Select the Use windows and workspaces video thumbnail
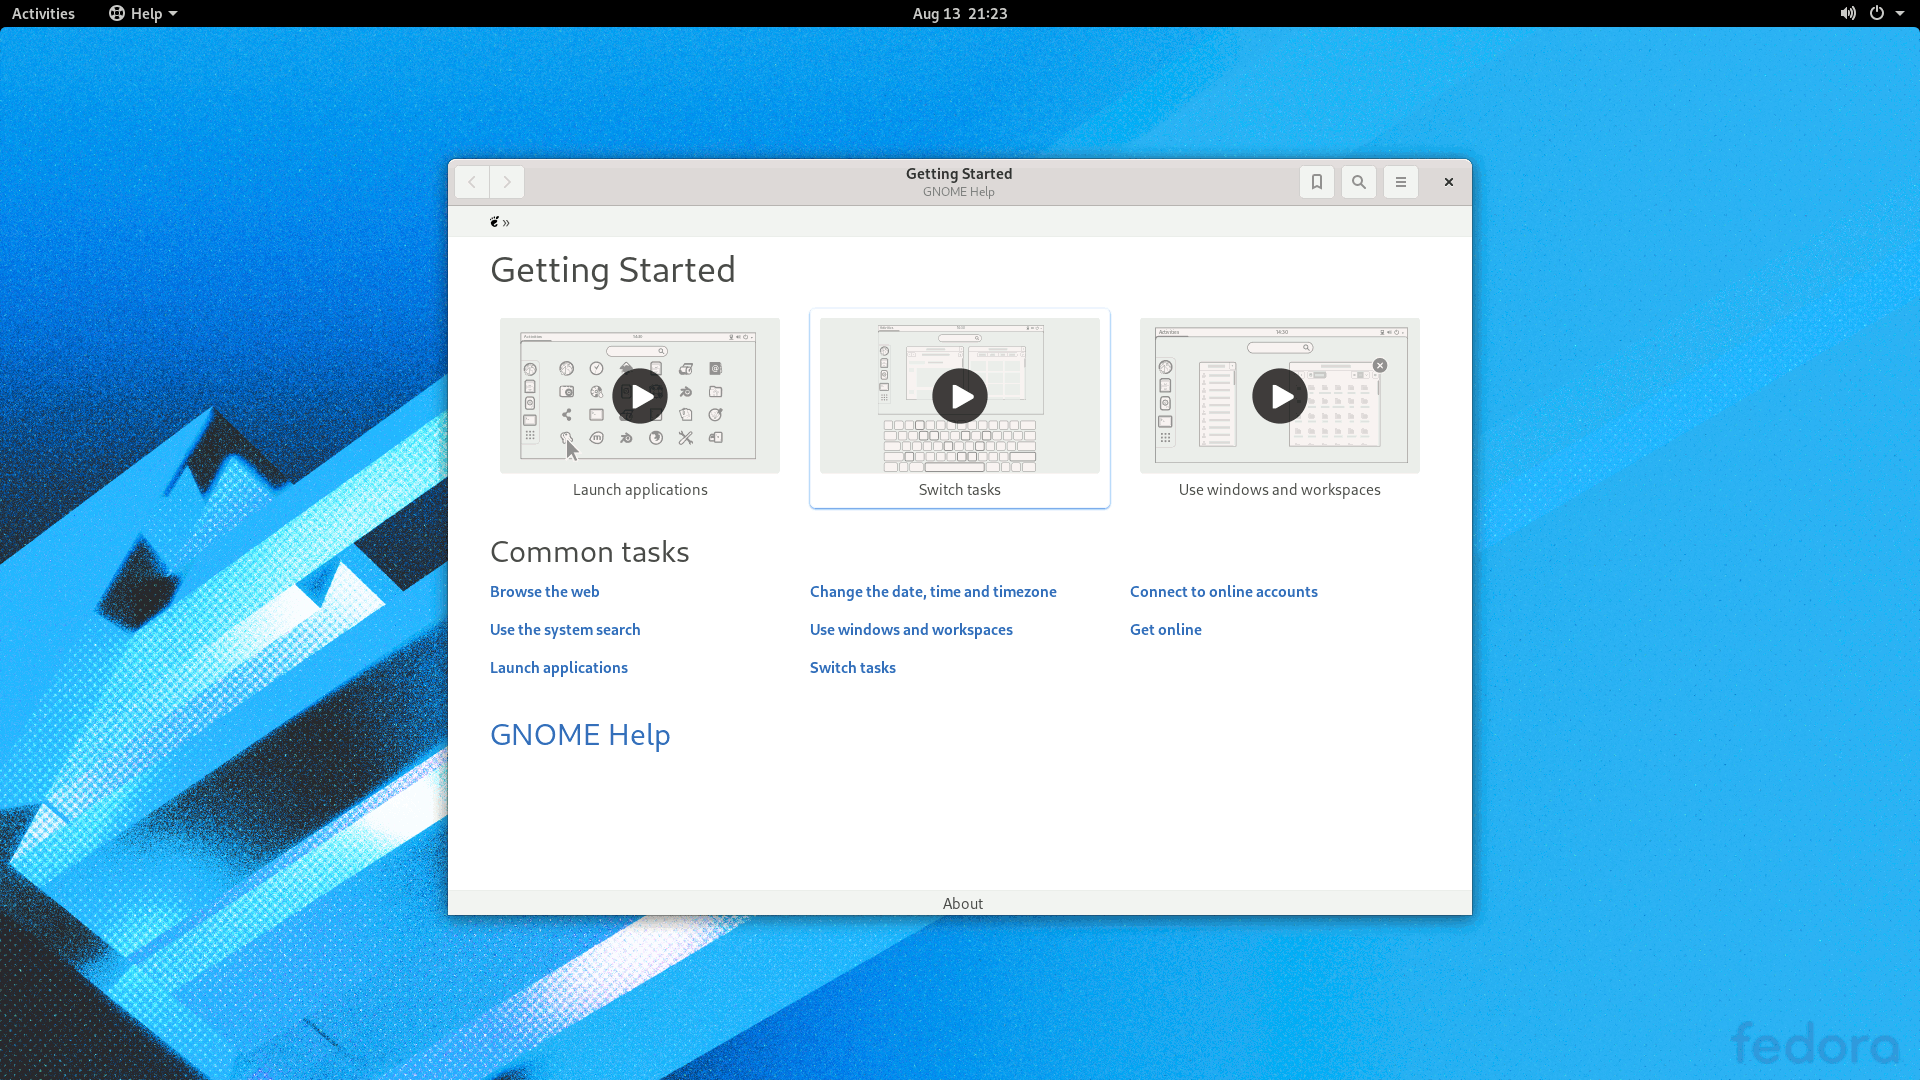The image size is (1920, 1080). pyautogui.click(x=1279, y=396)
